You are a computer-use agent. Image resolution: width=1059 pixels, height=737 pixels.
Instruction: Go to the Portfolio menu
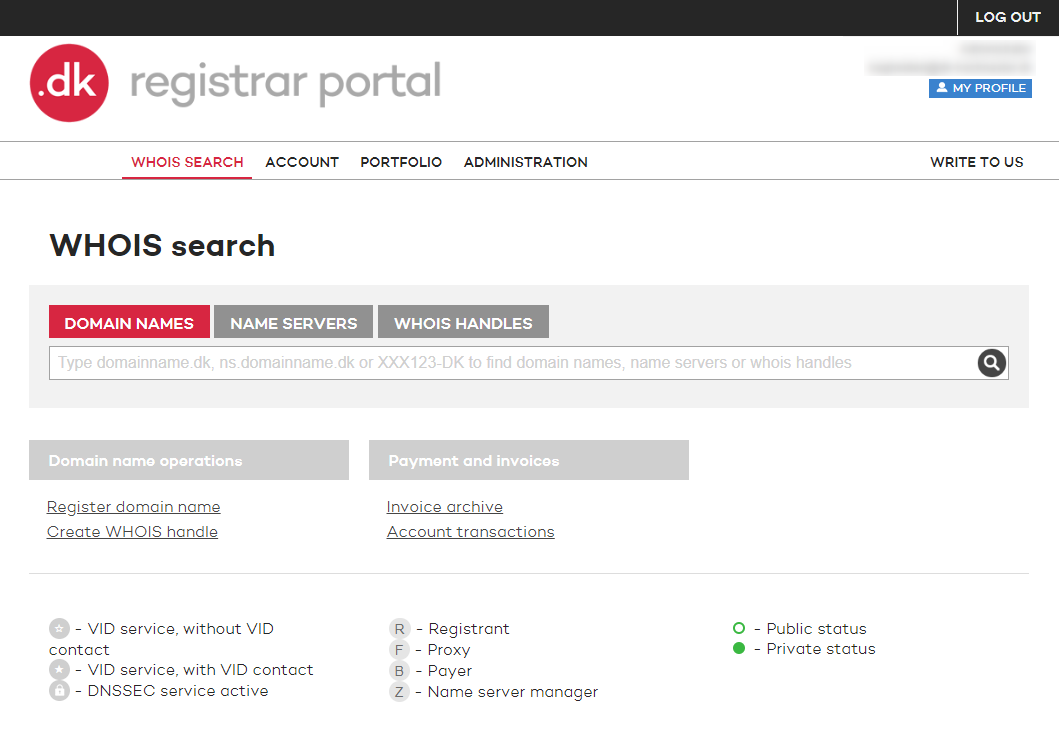(x=401, y=162)
